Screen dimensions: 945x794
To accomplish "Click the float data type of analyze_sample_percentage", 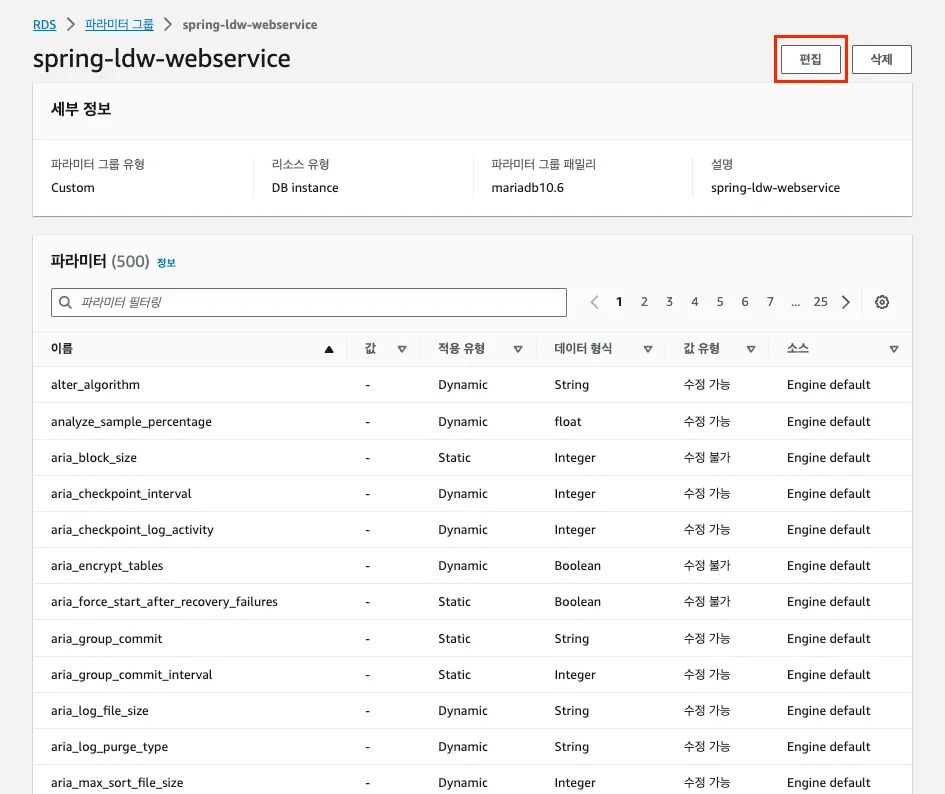I will click(568, 421).
